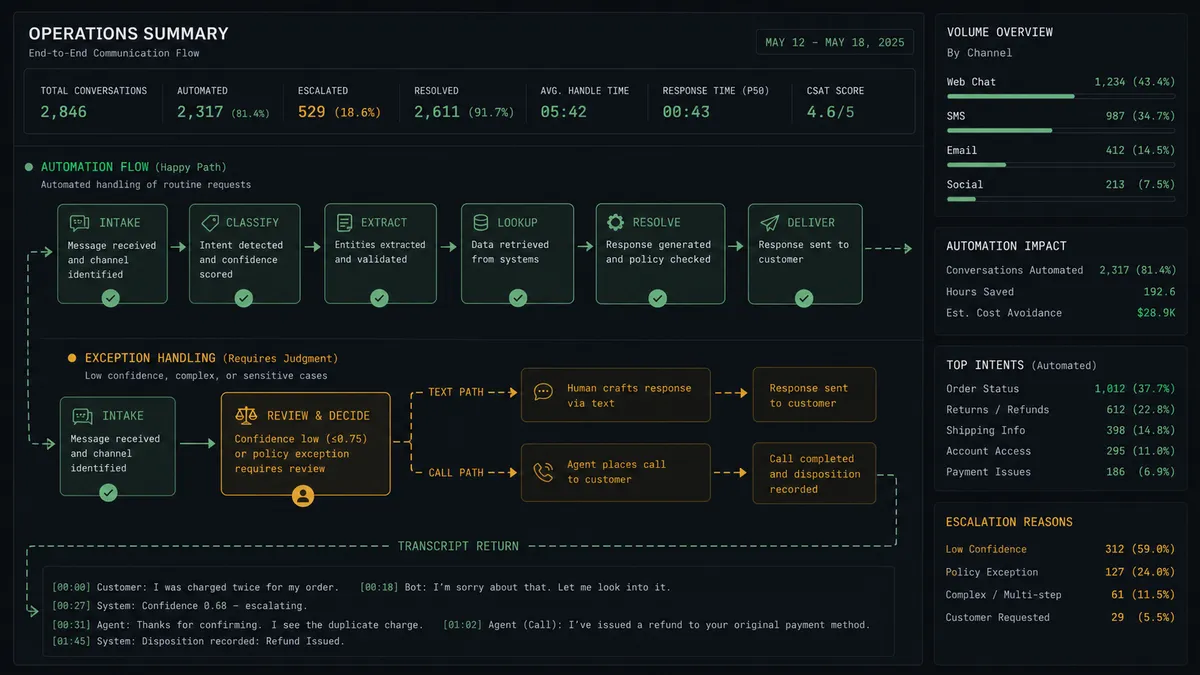Click the transcript line starting Customer: I was charged twice
1200x675 pixels.
click(x=195, y=587)
